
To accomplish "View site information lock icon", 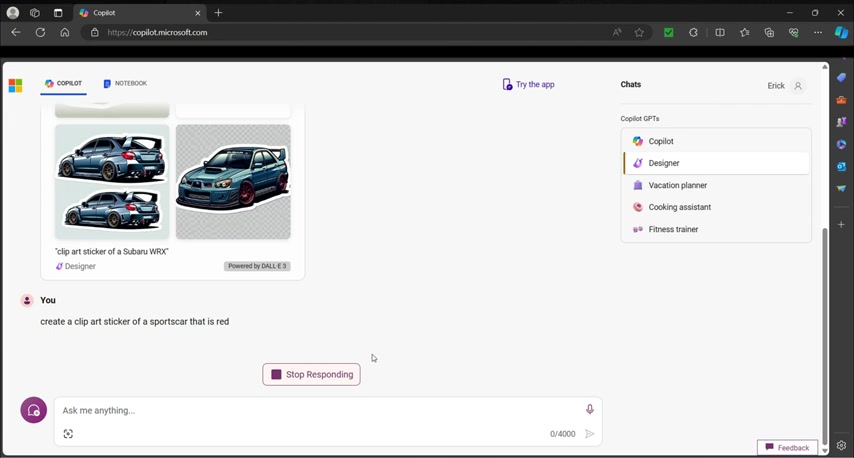I will pyautogui.click(x=95, y=32).
